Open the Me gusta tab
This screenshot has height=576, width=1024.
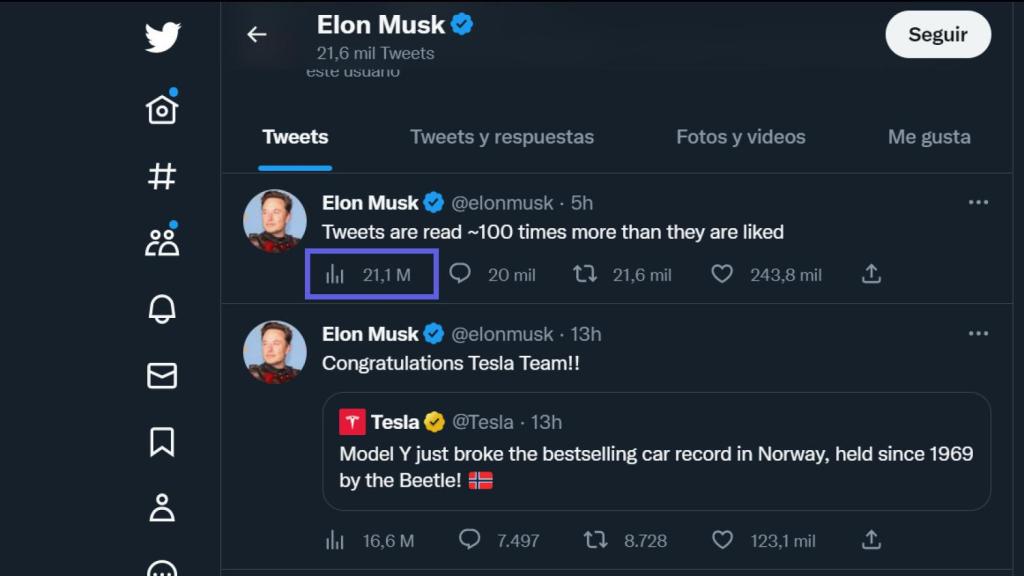point(928,137)
